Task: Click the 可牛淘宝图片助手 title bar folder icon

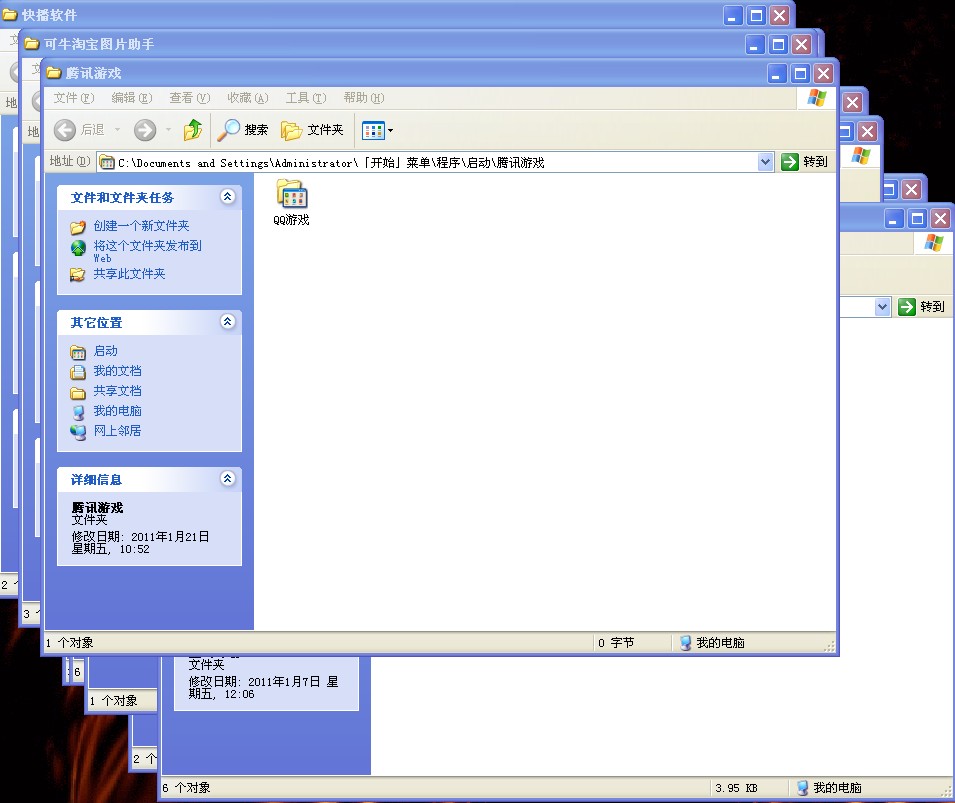Action: tap(32, 44)
